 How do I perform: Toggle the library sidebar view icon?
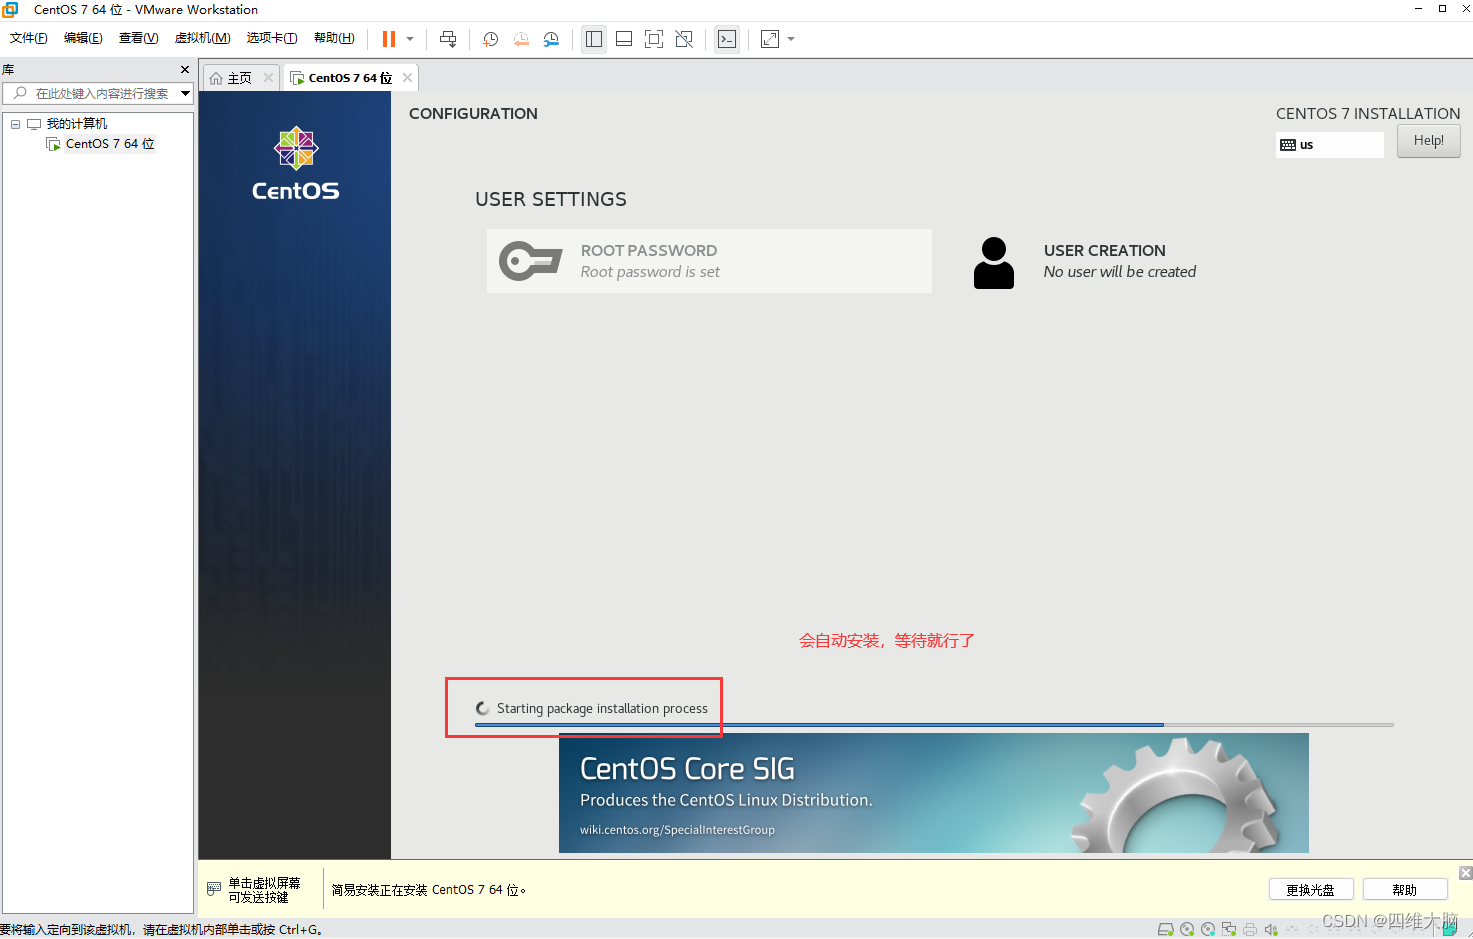click(x=594, y=39)
